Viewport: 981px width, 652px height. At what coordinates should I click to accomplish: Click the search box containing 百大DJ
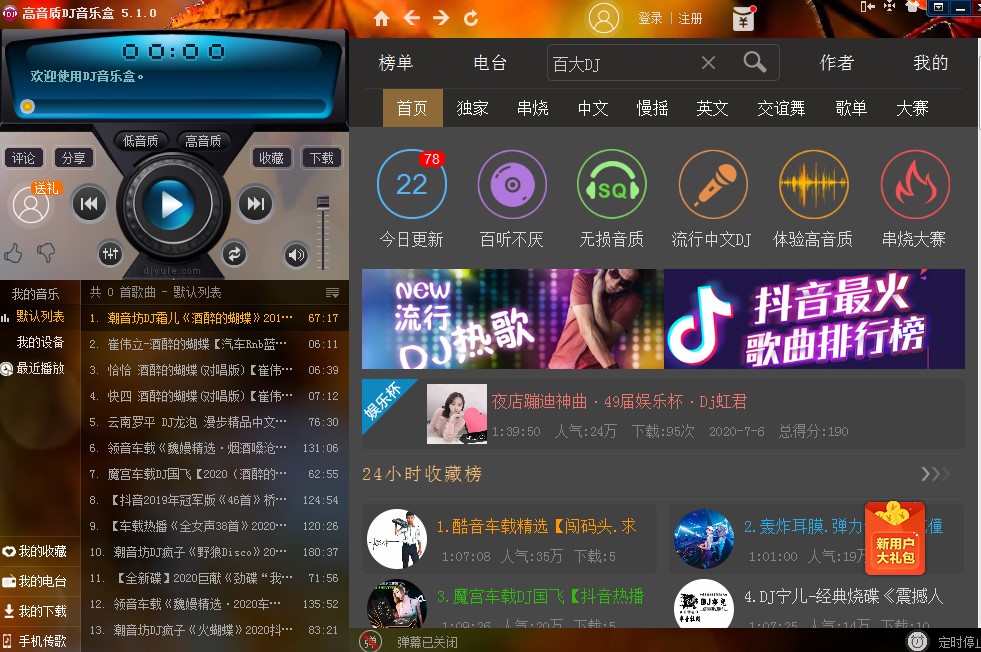[x=620, y=62]
